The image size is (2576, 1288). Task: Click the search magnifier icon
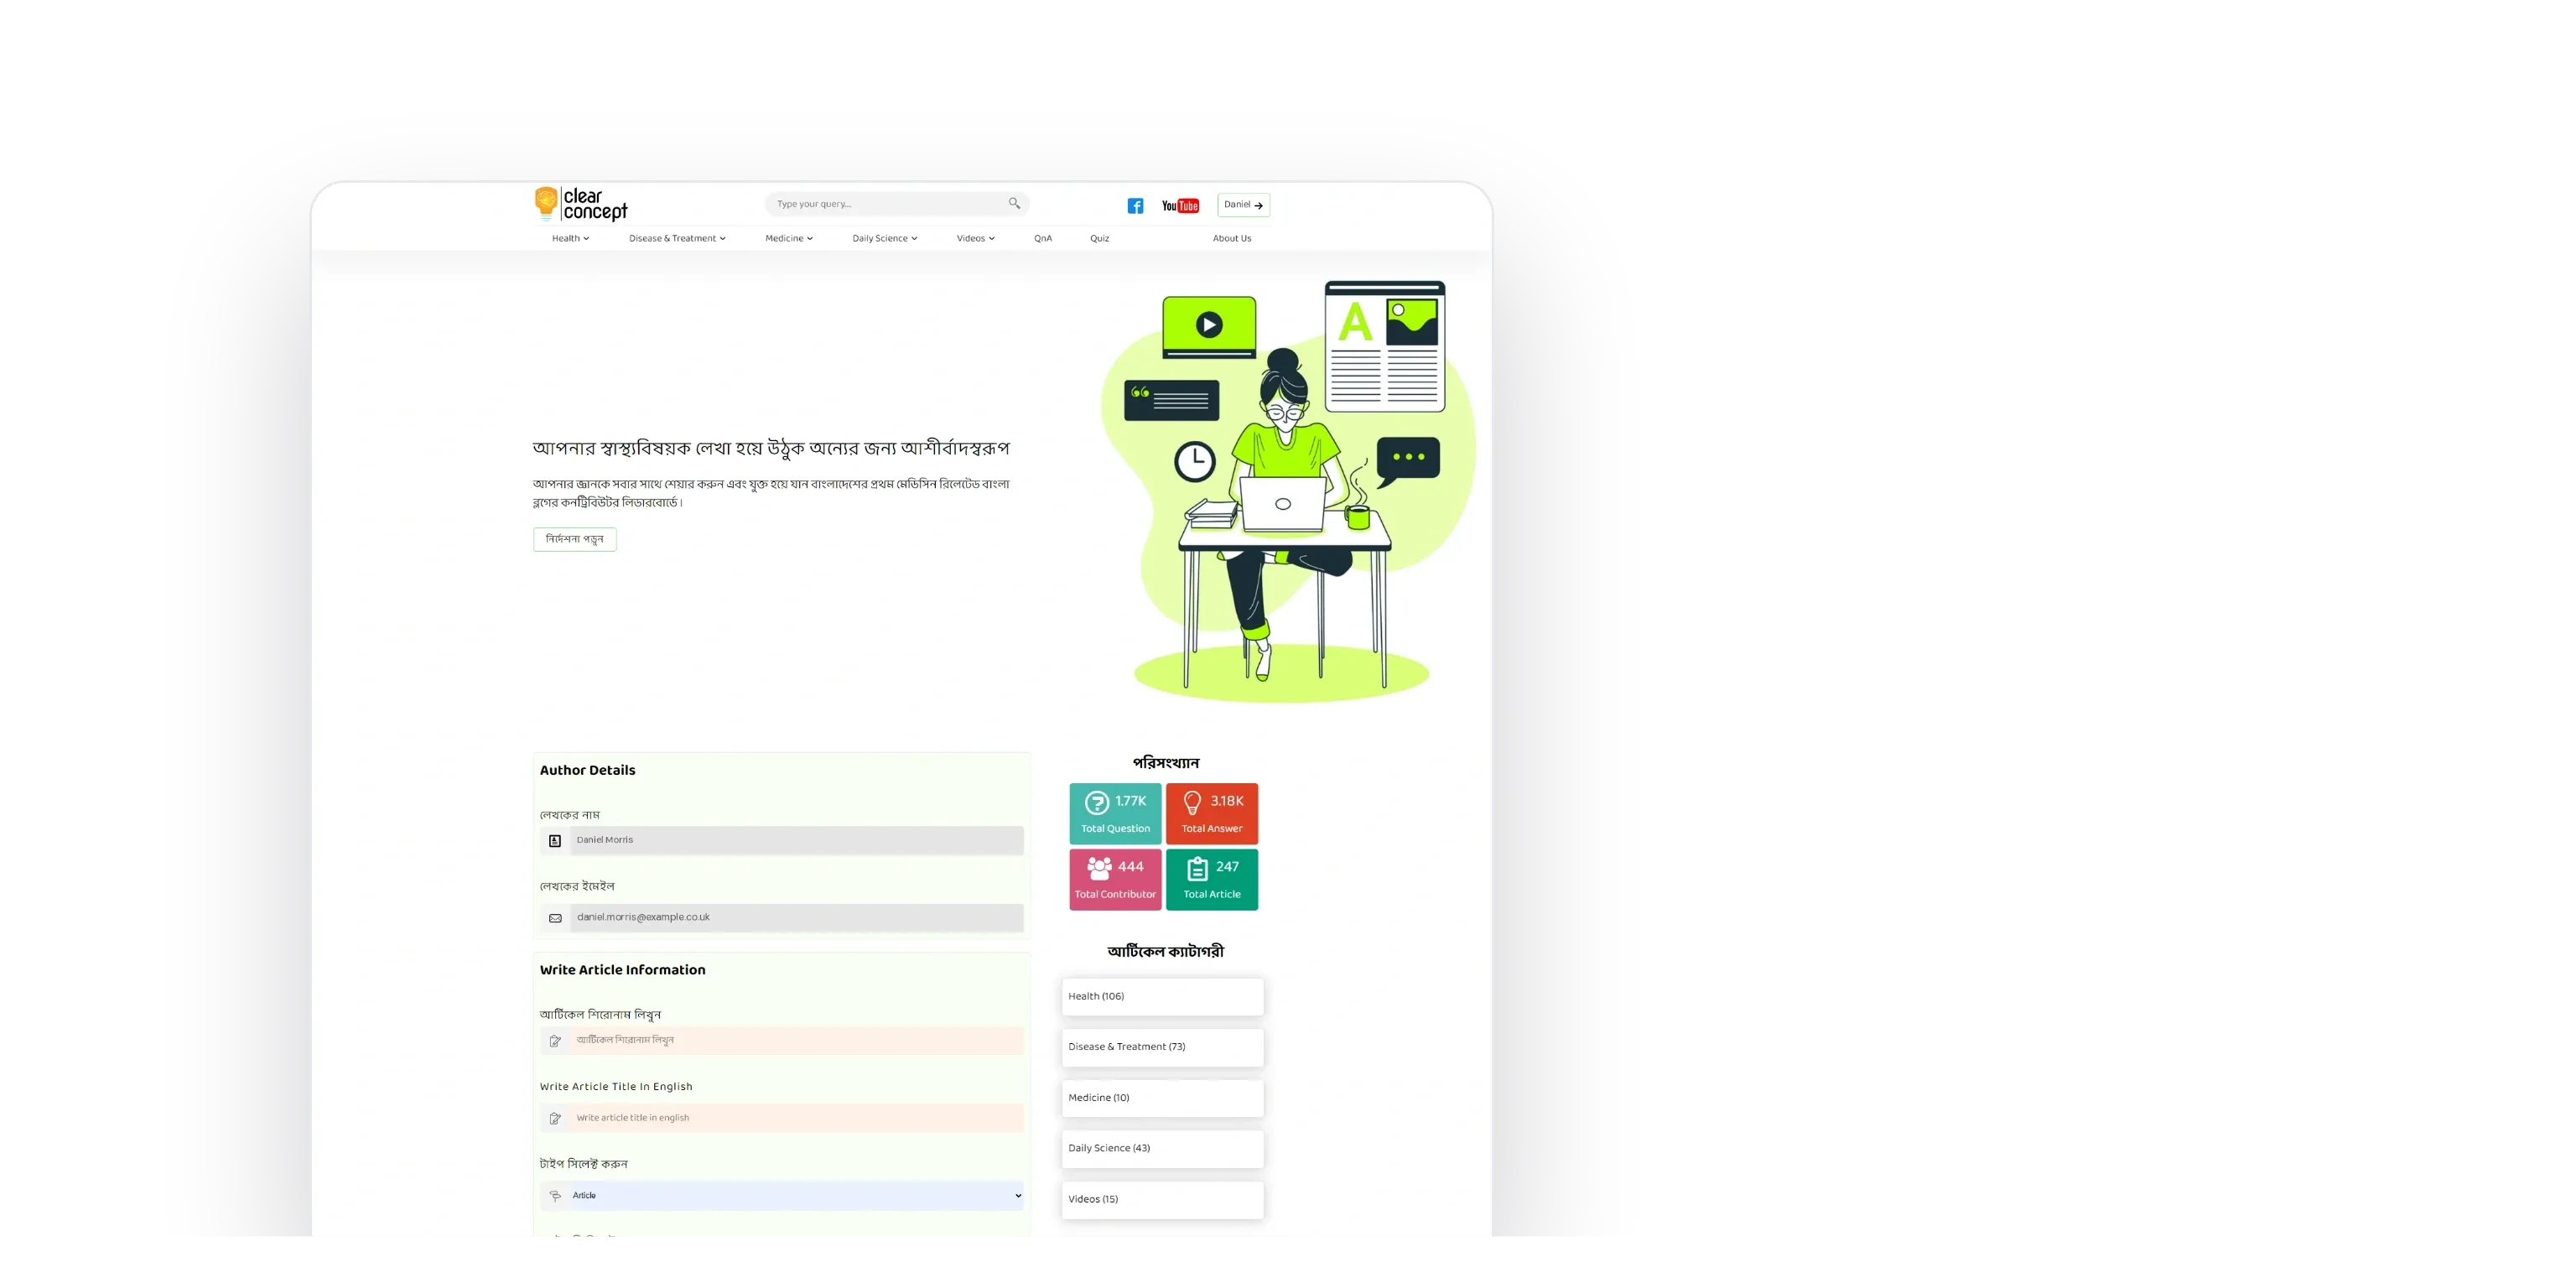[x=1014, y=203]
